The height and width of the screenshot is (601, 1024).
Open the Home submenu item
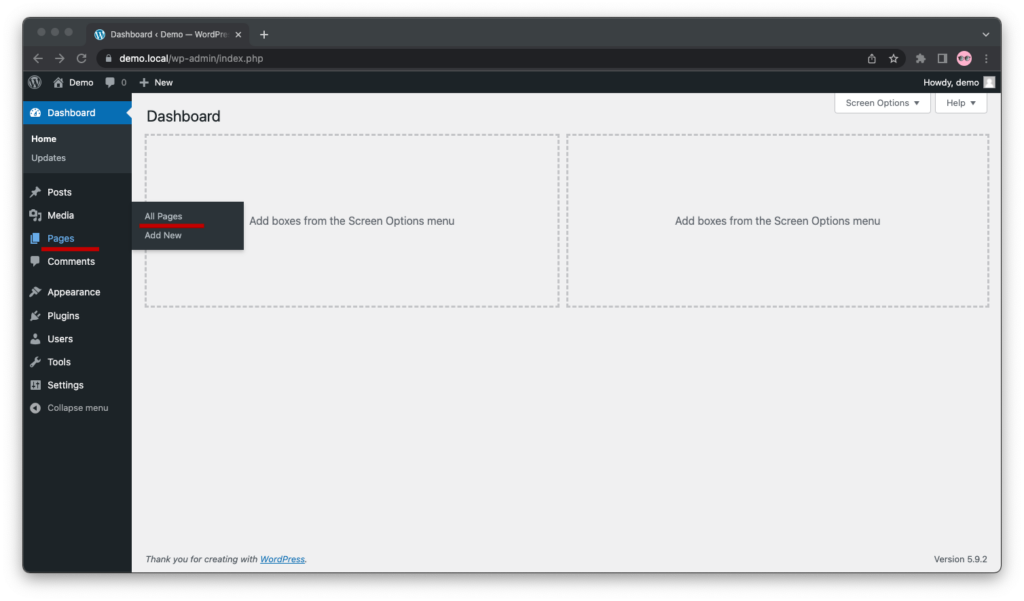point(44,138)
